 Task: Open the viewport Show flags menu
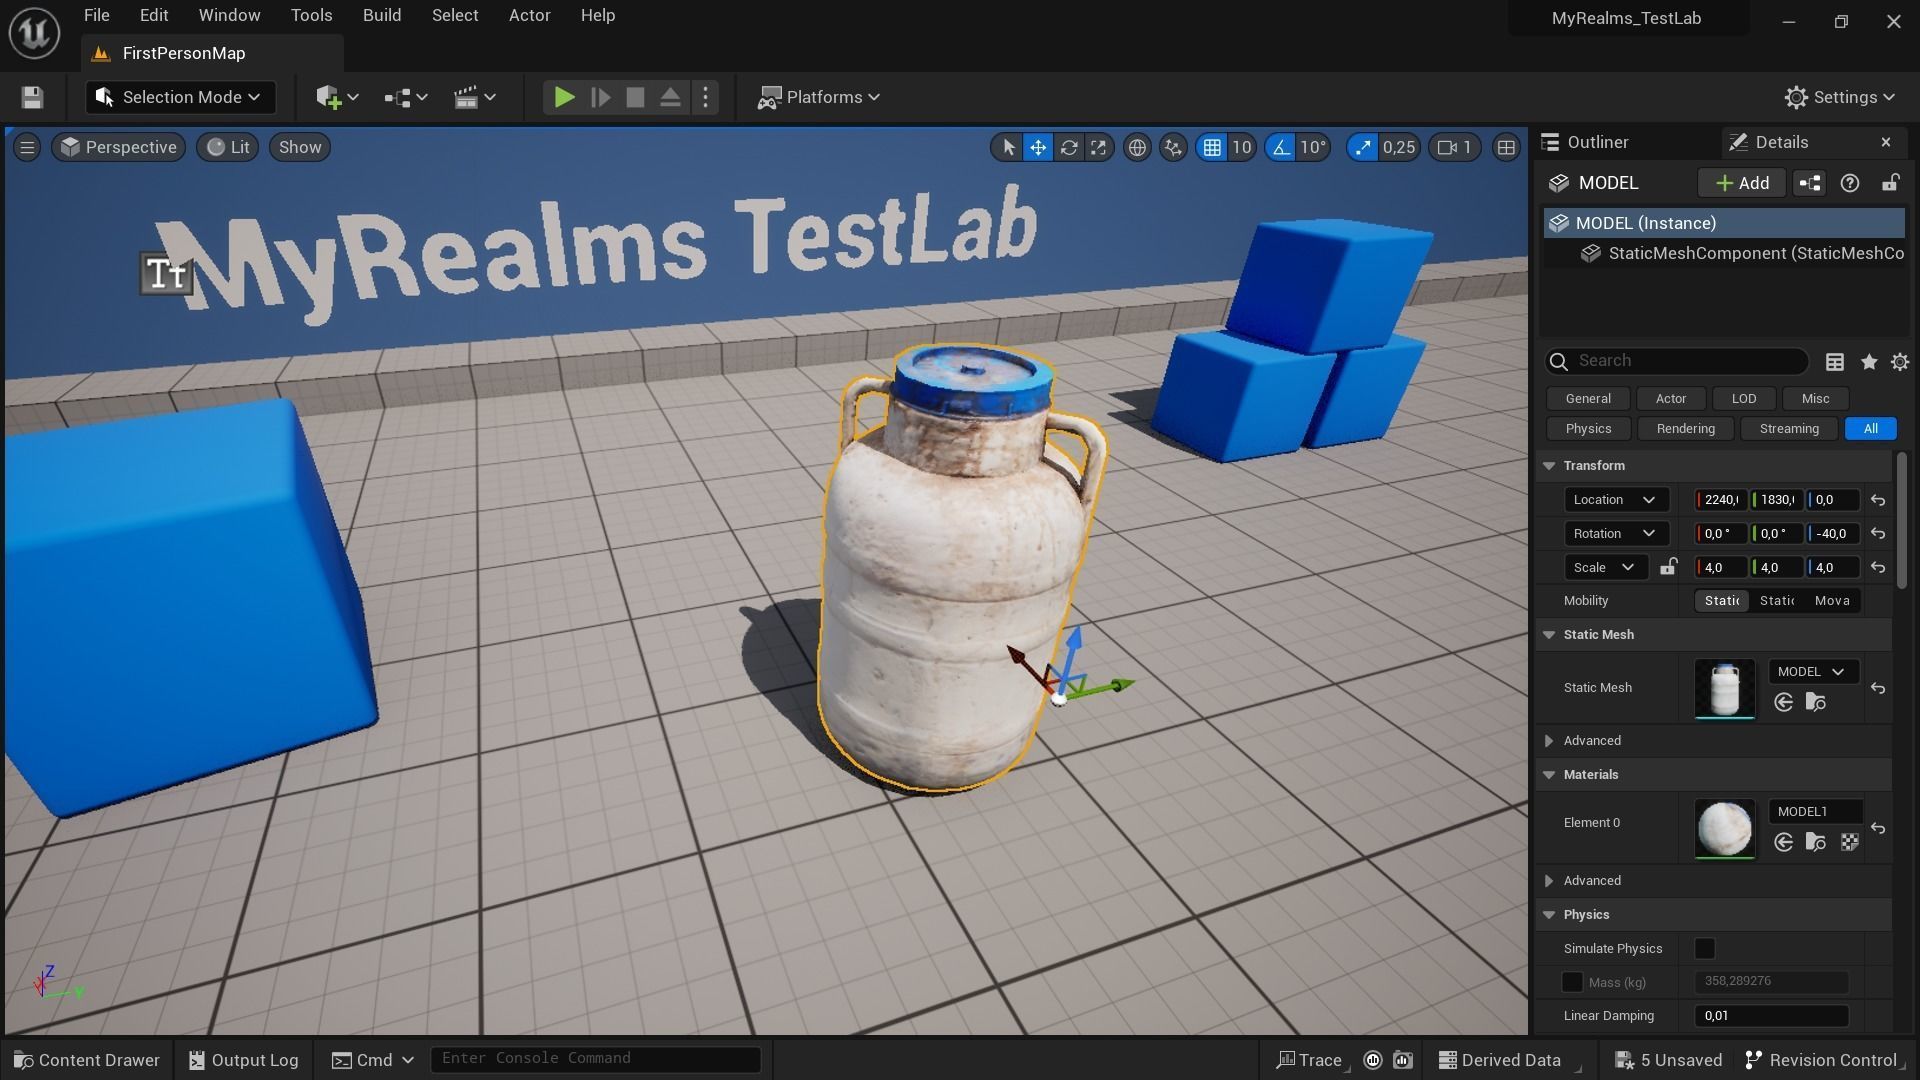(x=300, y=147)
